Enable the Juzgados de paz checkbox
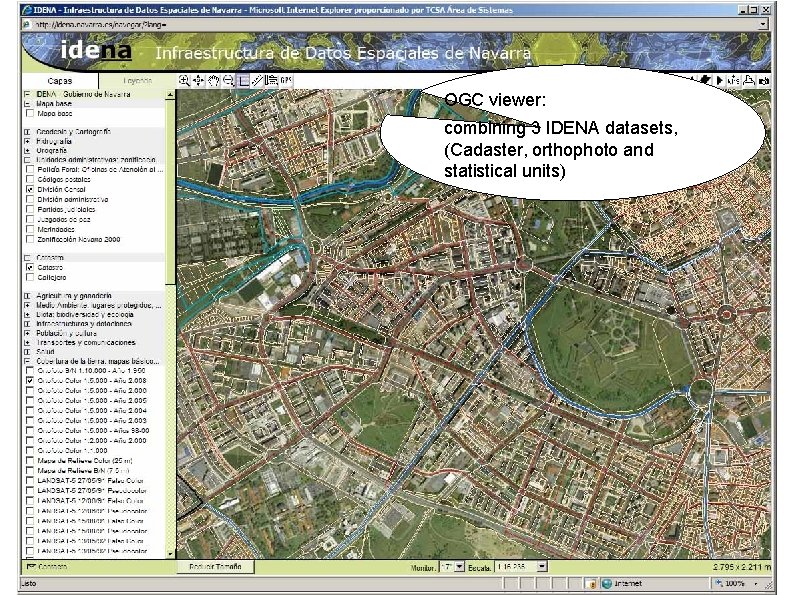Viewport: 794px width, 595px height. click(x=30, y=219)
